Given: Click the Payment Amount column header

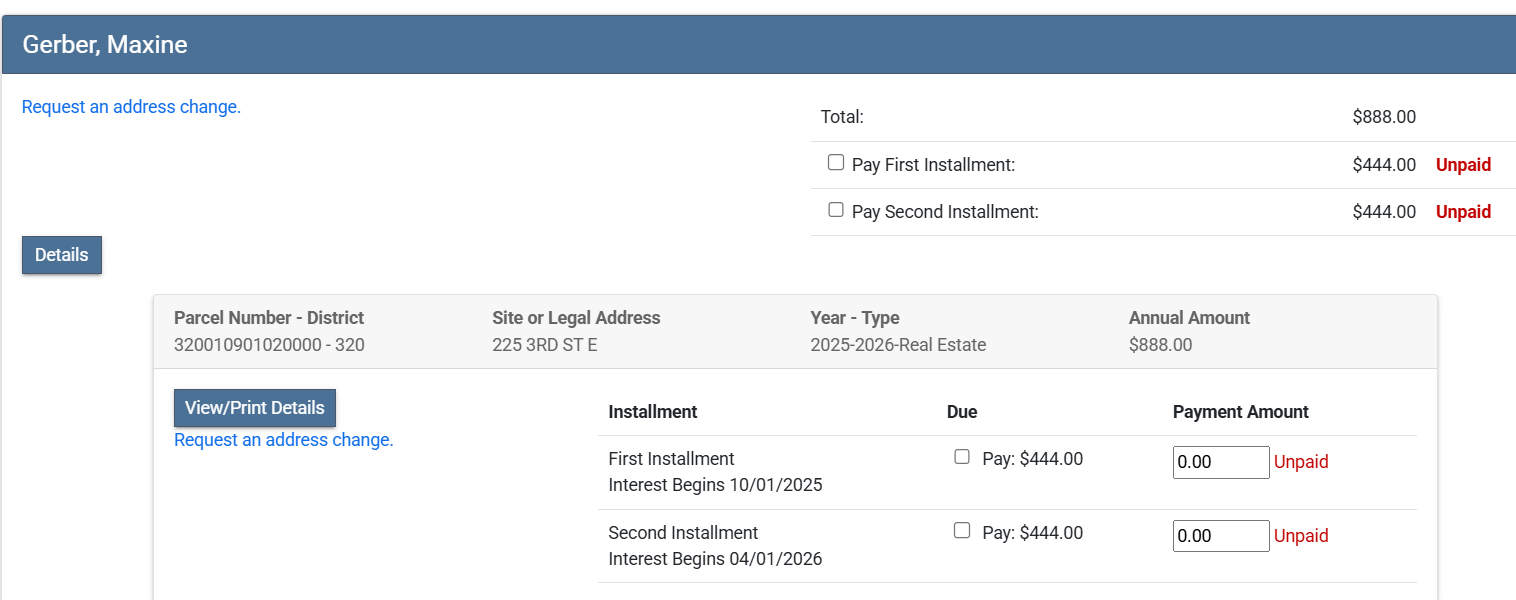Looking at the screenshot, I should (x=1240, y=412).
